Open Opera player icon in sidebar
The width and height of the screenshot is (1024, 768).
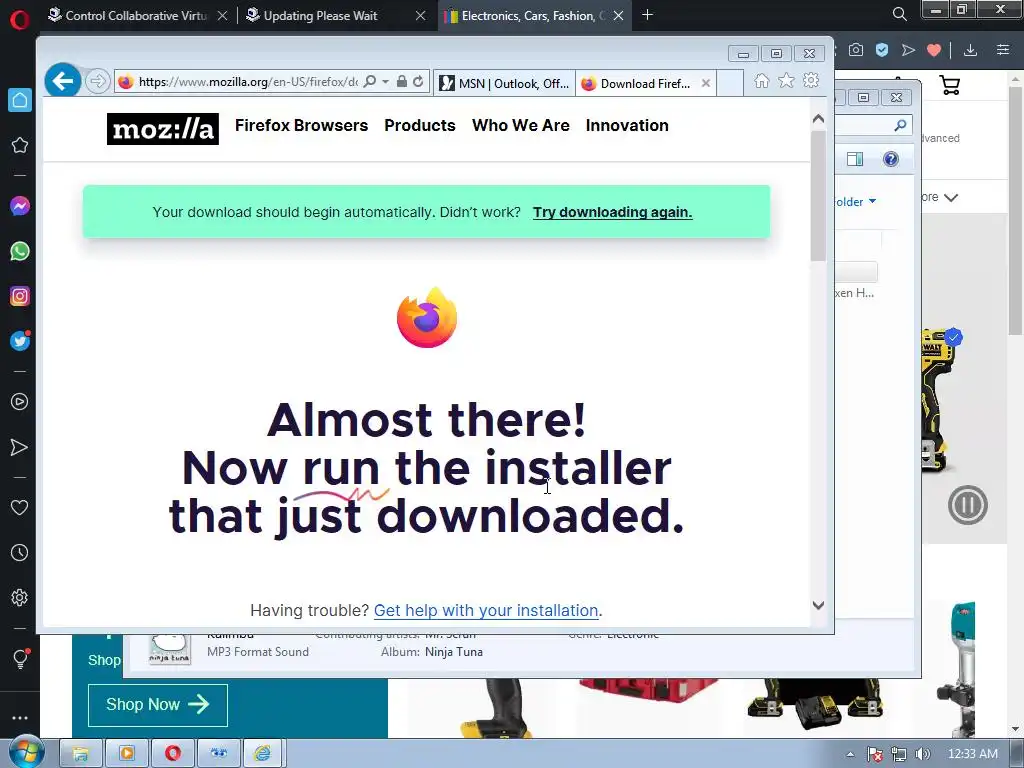click(20, 402)
